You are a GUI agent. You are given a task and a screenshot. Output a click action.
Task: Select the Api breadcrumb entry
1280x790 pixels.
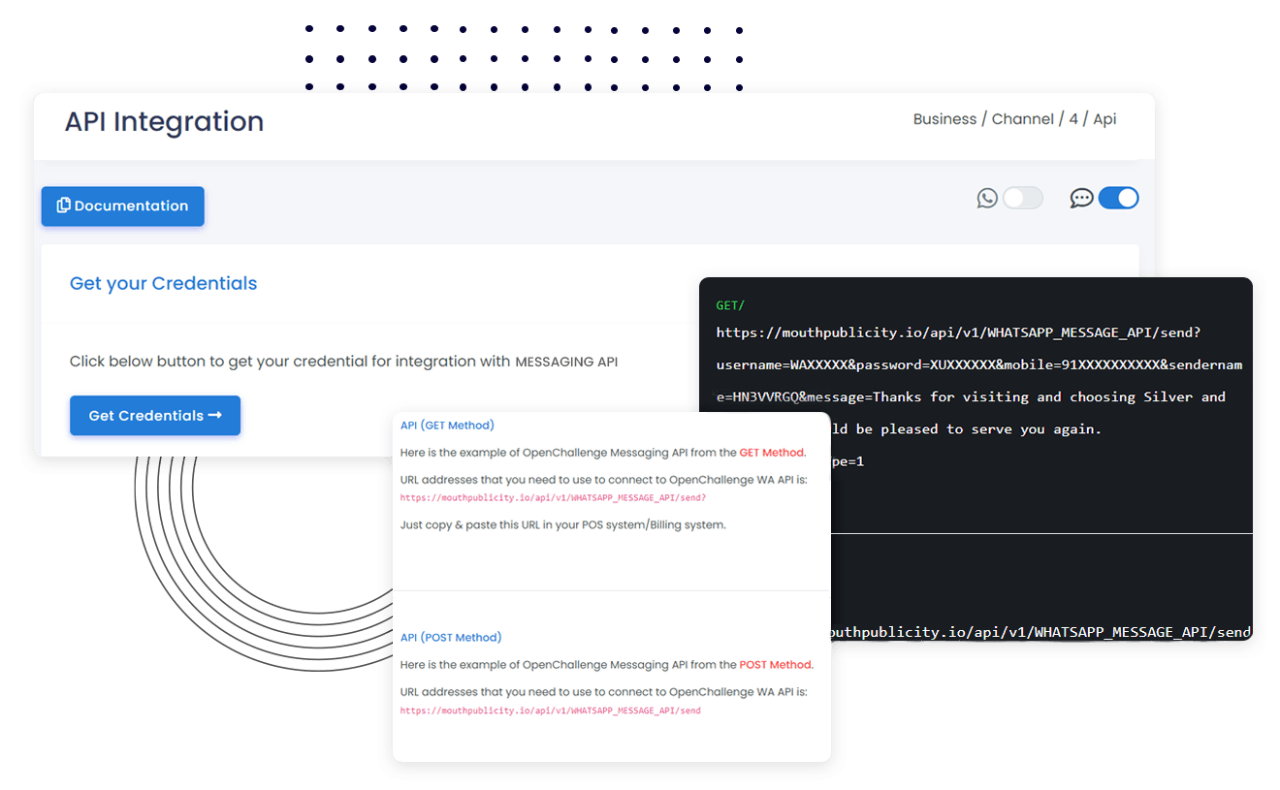tap(1105, 119)
